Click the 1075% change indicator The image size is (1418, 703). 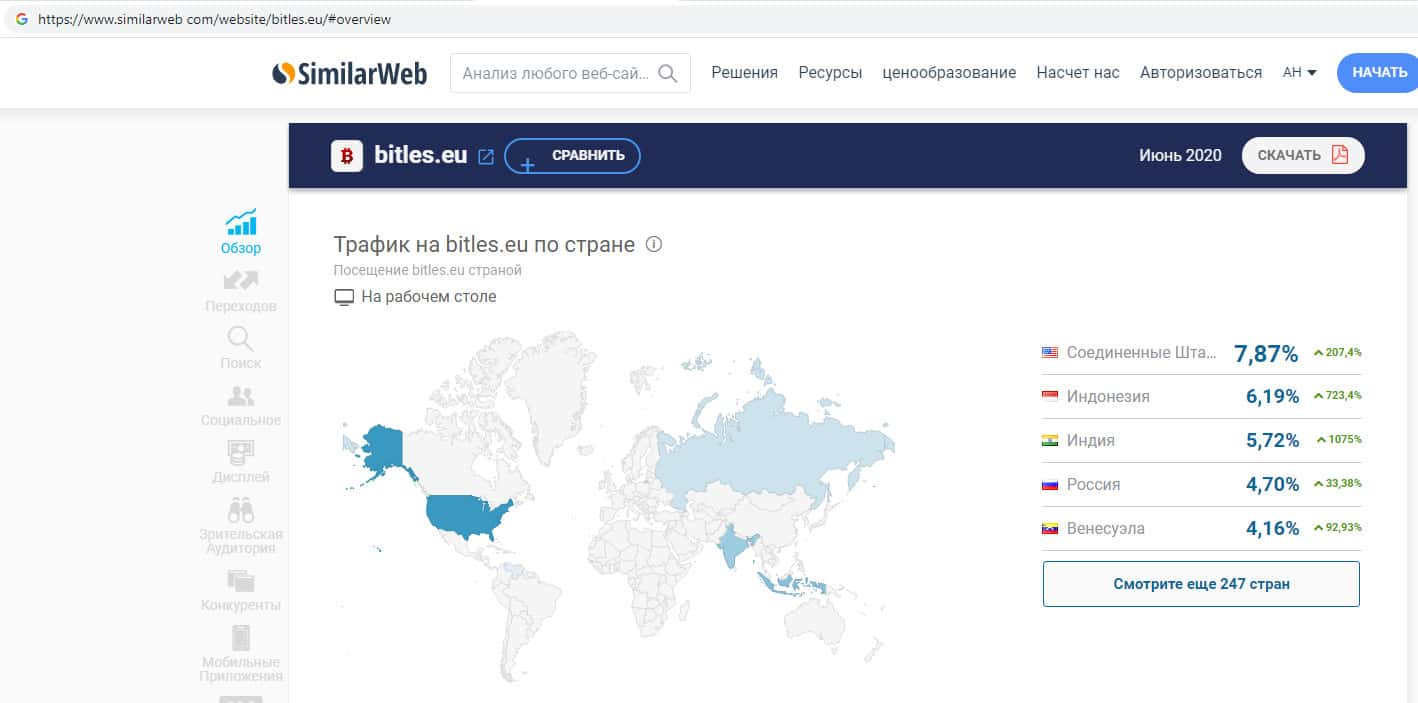pyautogui.click(x=1339, y=440)
